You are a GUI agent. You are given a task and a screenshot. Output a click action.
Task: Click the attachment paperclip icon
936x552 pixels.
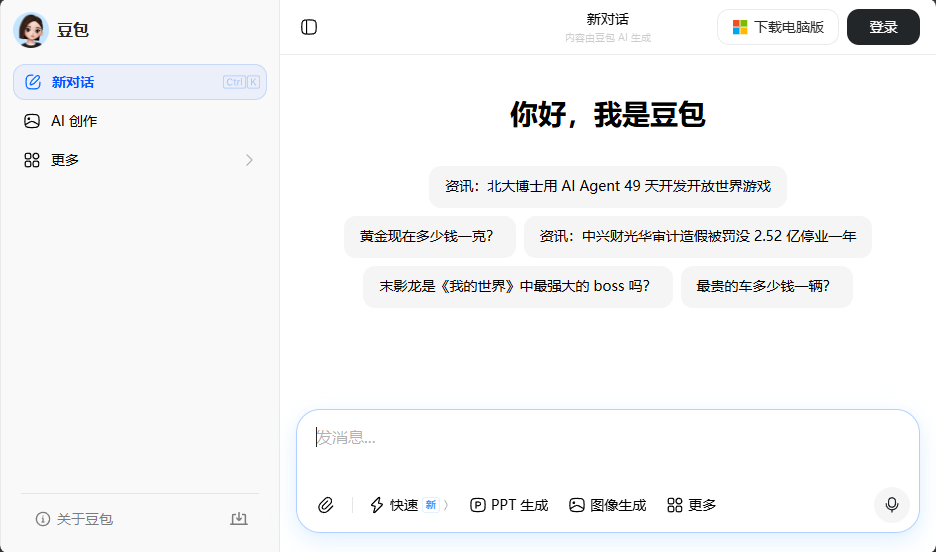click(325, 505)
